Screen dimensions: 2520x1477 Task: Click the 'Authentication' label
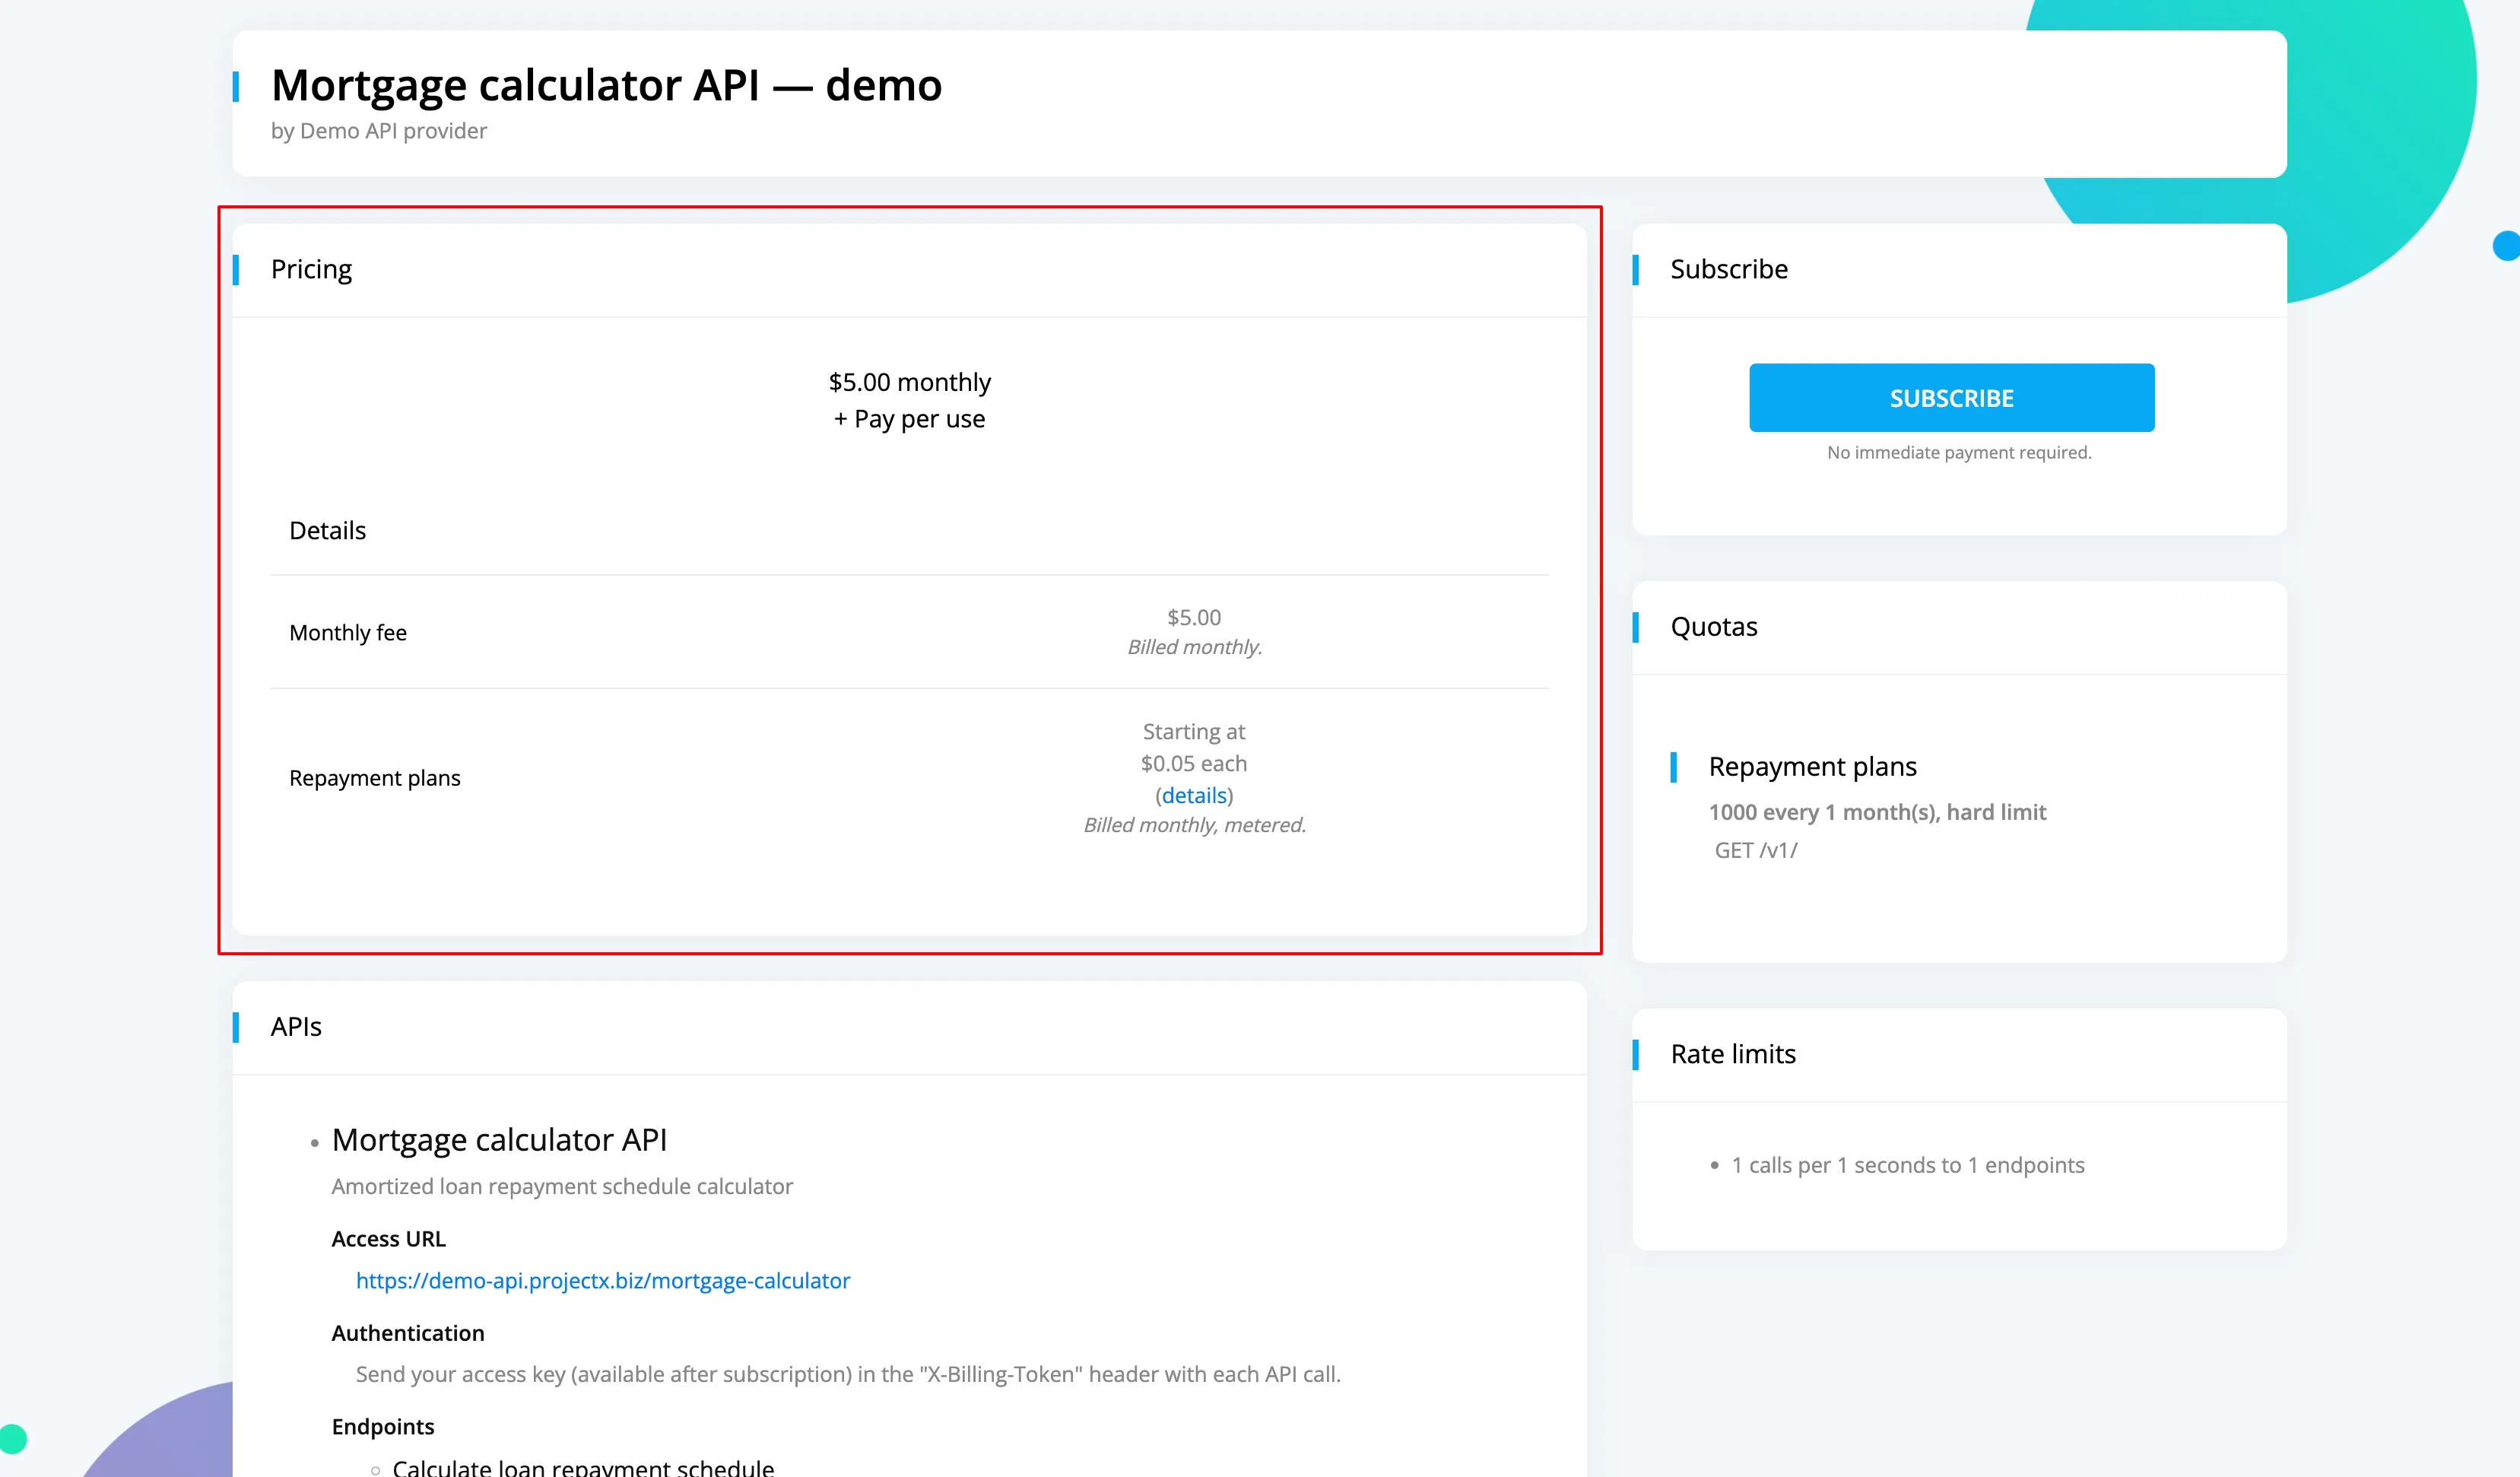[408, 1334]
